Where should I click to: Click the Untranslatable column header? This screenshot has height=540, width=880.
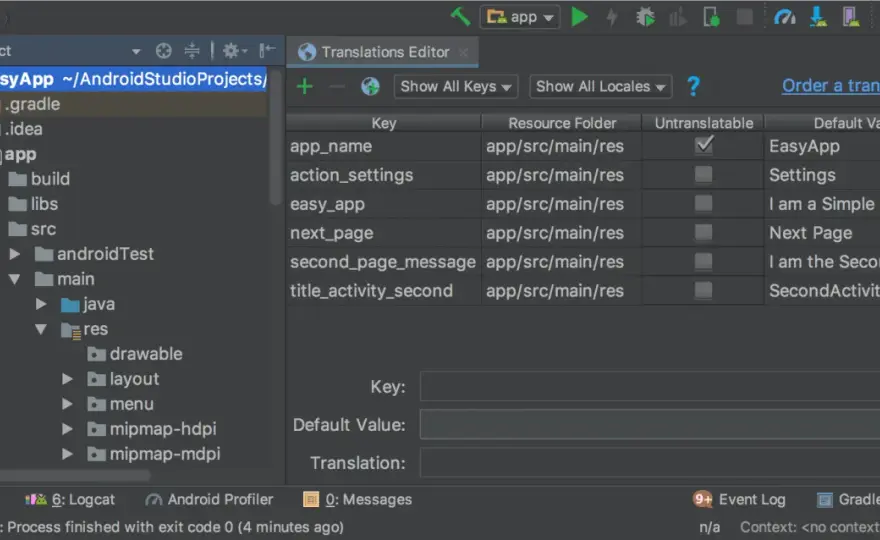click(x=704, y=123)
